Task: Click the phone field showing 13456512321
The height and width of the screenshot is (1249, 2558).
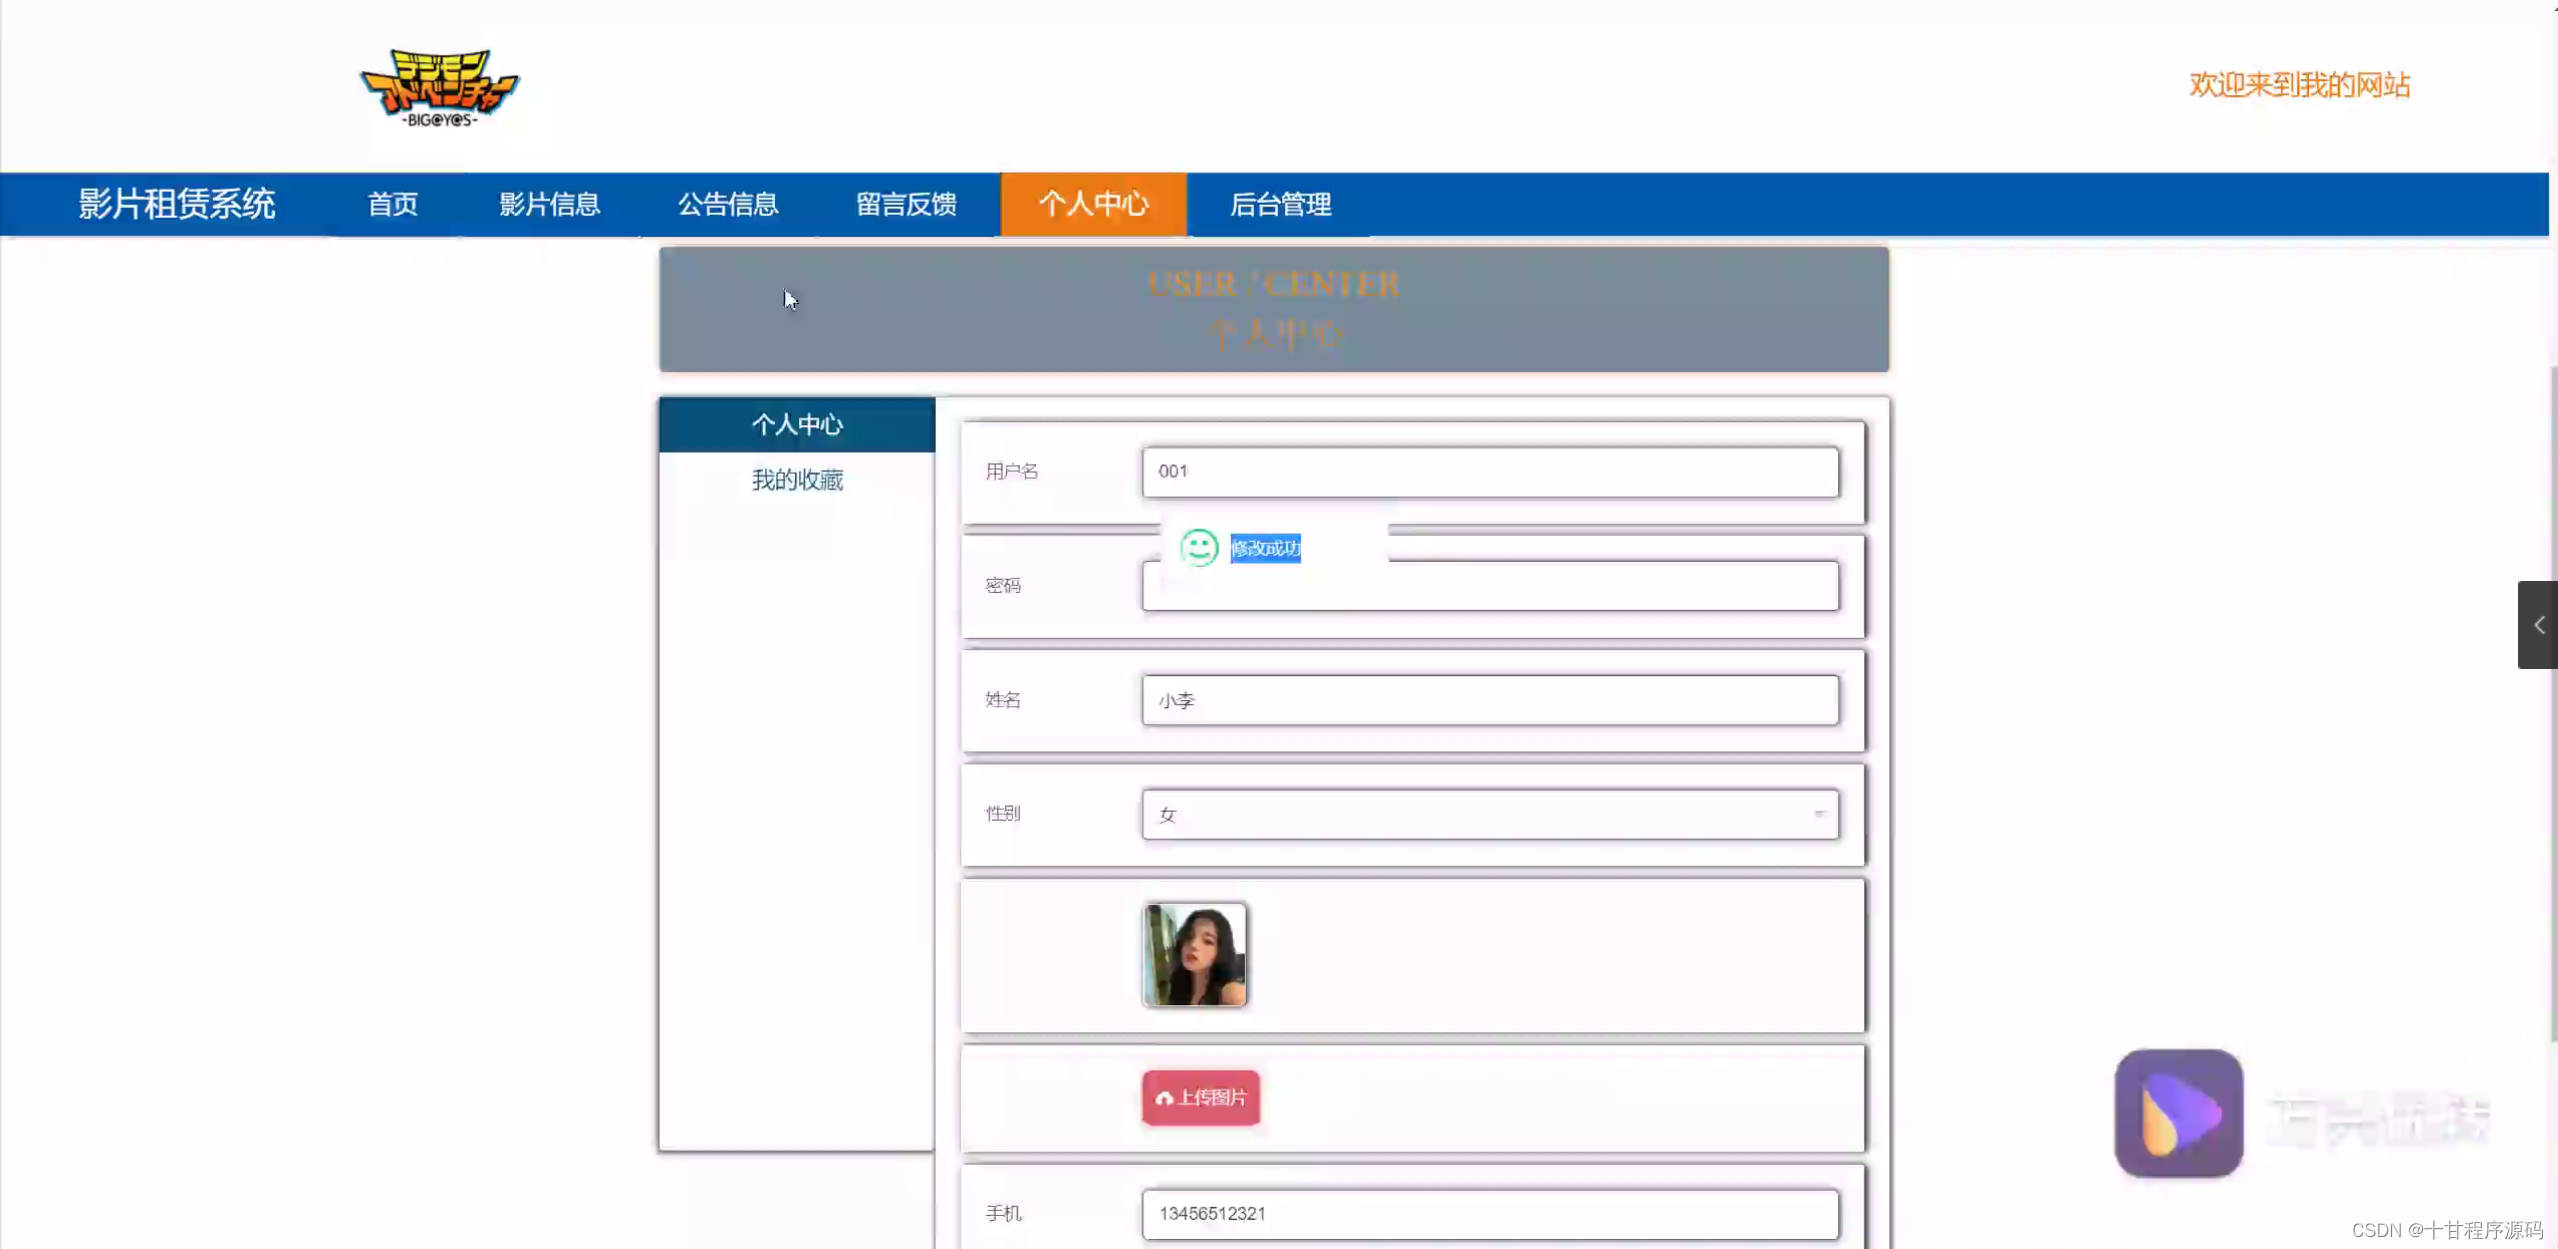Action: pyautogui.click(x=1489, y=1213)
